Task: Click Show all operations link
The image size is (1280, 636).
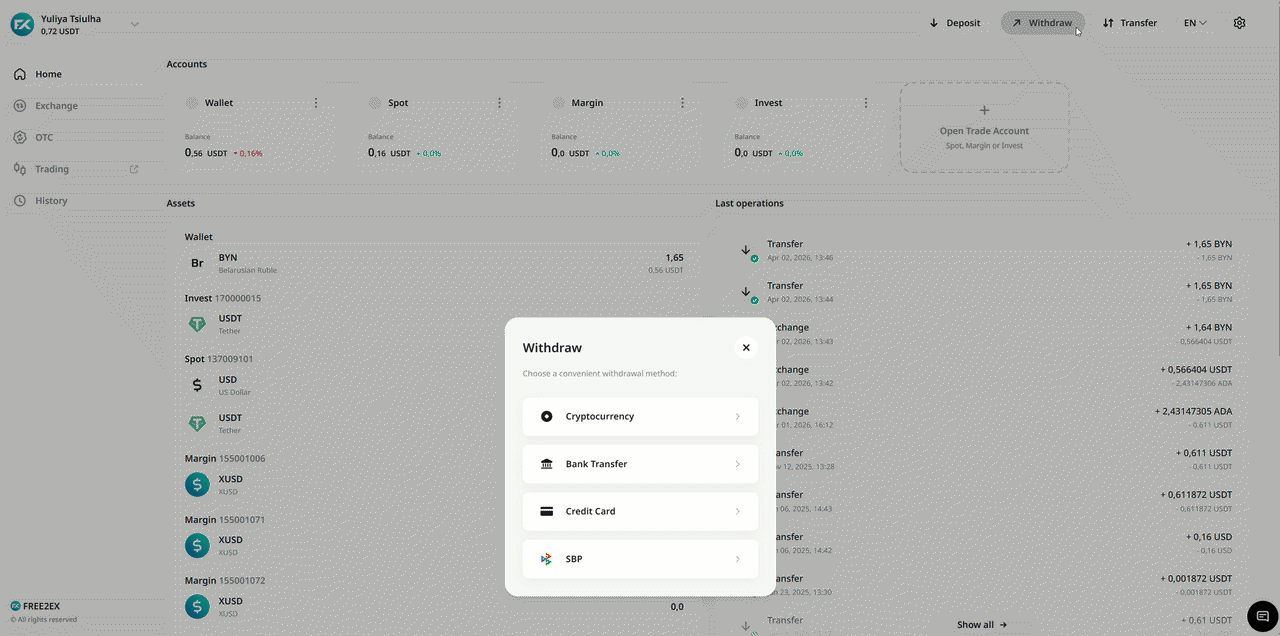Action: point(981,625)
